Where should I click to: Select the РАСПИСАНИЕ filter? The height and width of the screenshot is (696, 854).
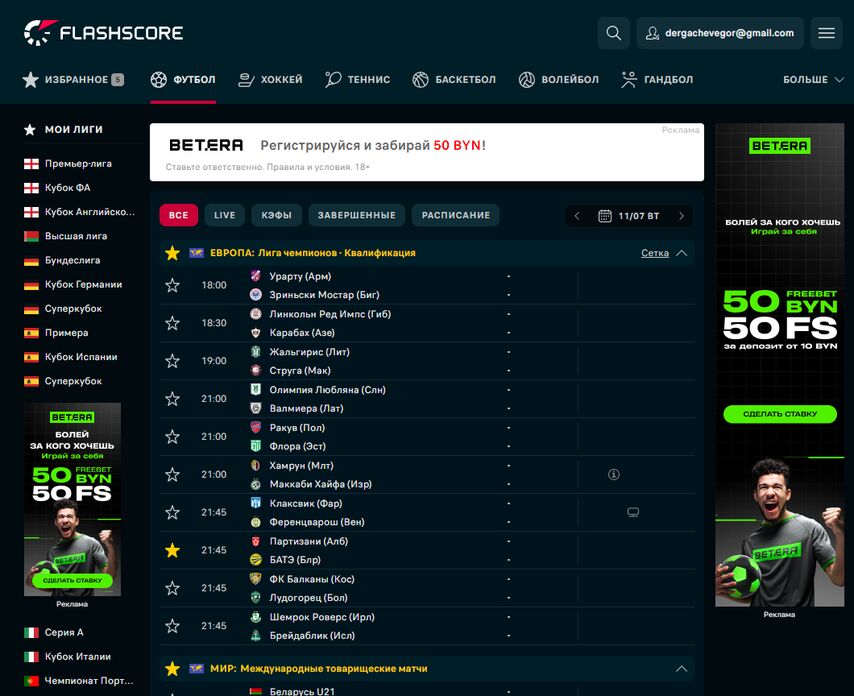click(x=455, y=215)
